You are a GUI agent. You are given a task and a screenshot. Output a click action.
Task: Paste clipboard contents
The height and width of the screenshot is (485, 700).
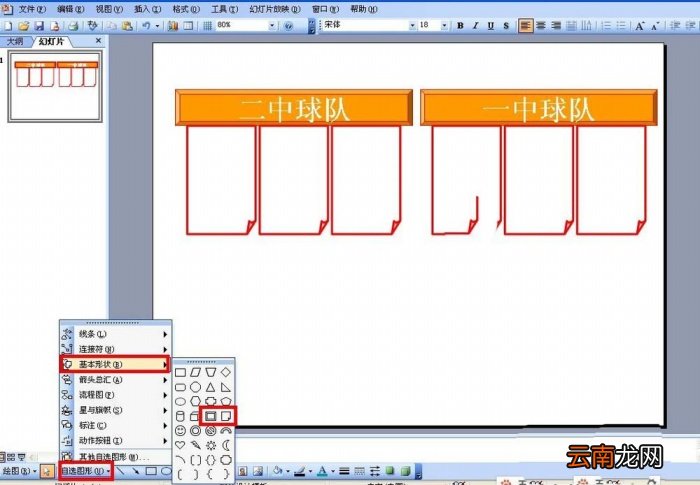127,26
